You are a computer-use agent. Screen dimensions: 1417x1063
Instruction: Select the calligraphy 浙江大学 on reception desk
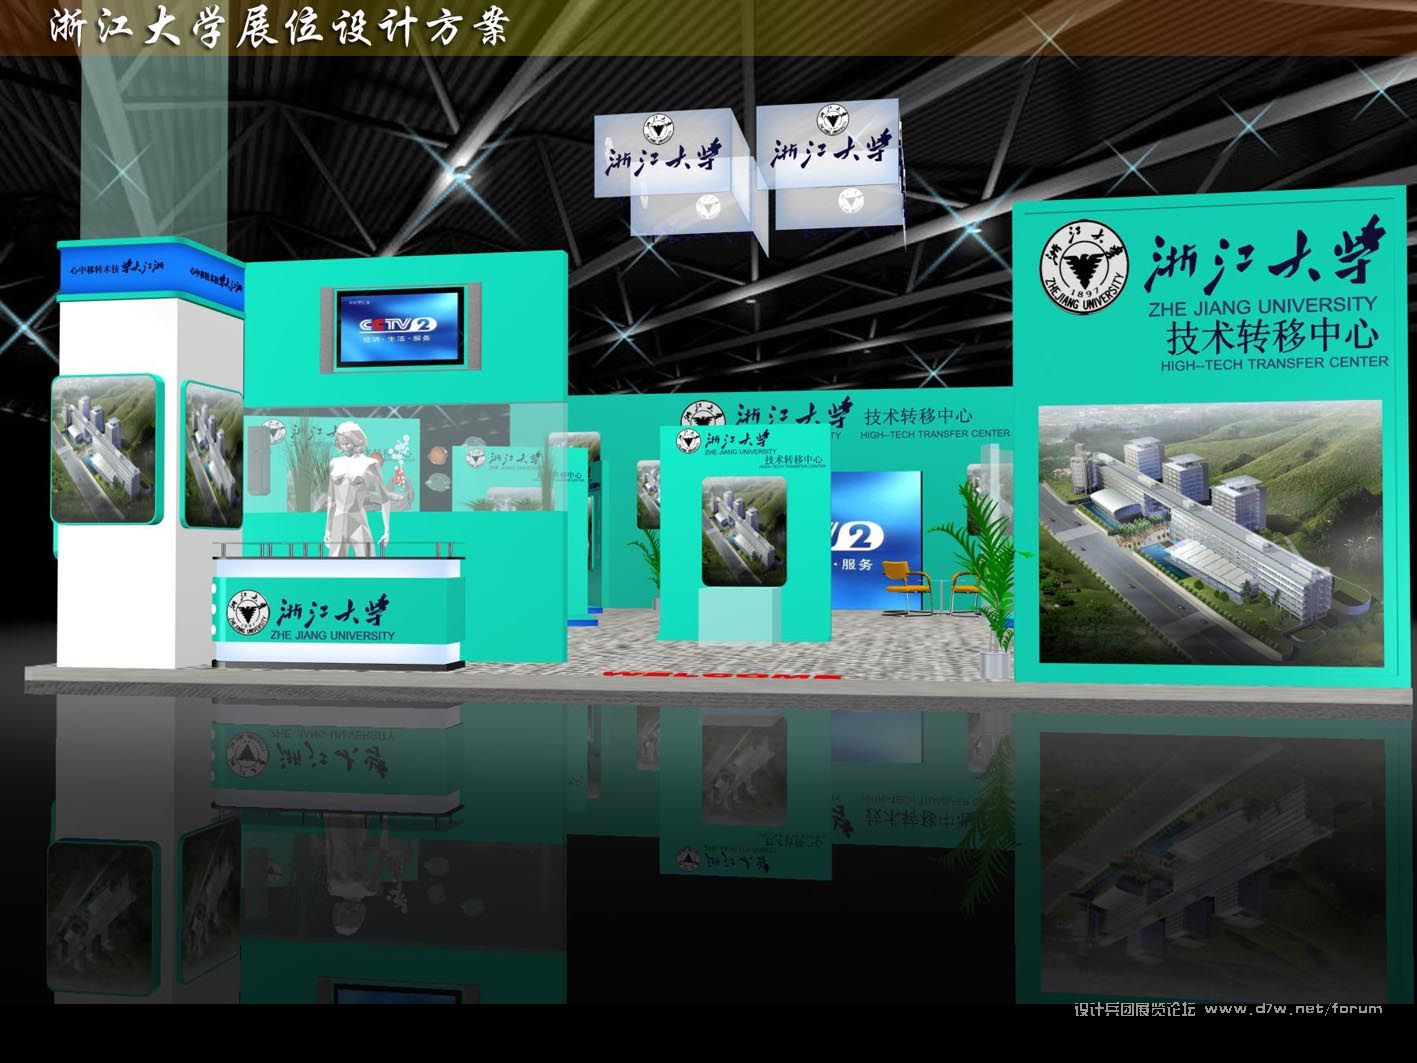click(x=332, y=611)
